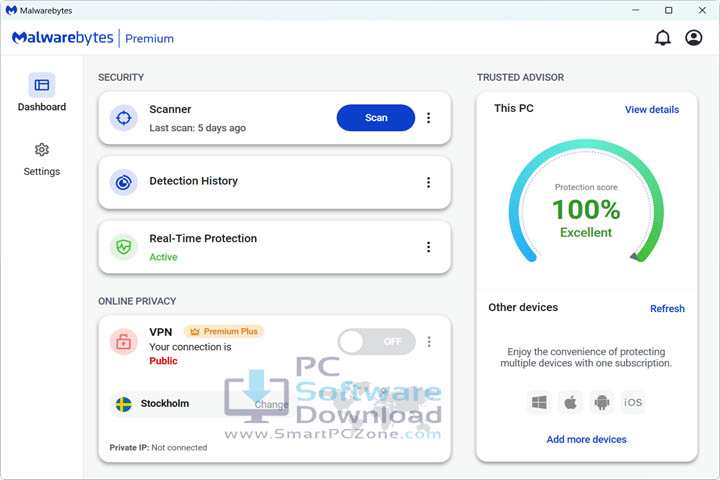Click Add more devices link
Screen dimensions: 720x480
click(586, 440)
